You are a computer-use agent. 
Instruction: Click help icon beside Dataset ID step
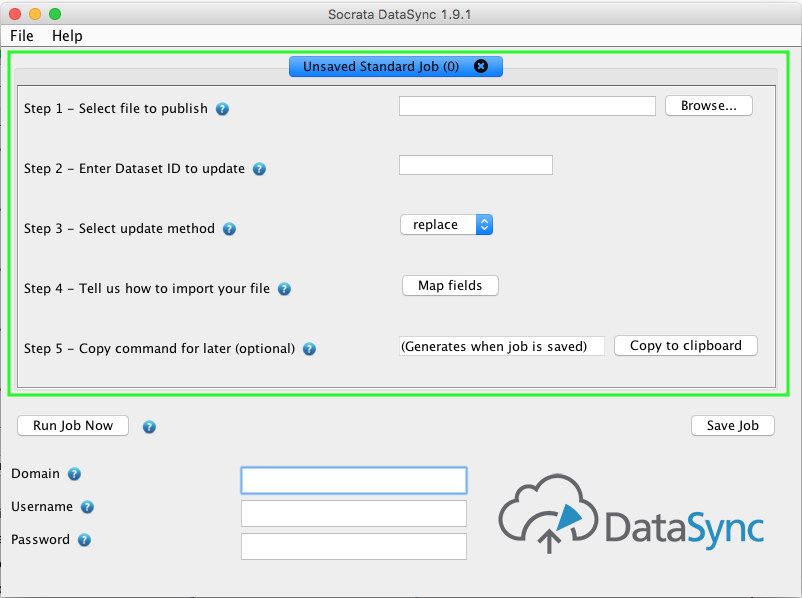click(259, 169)
